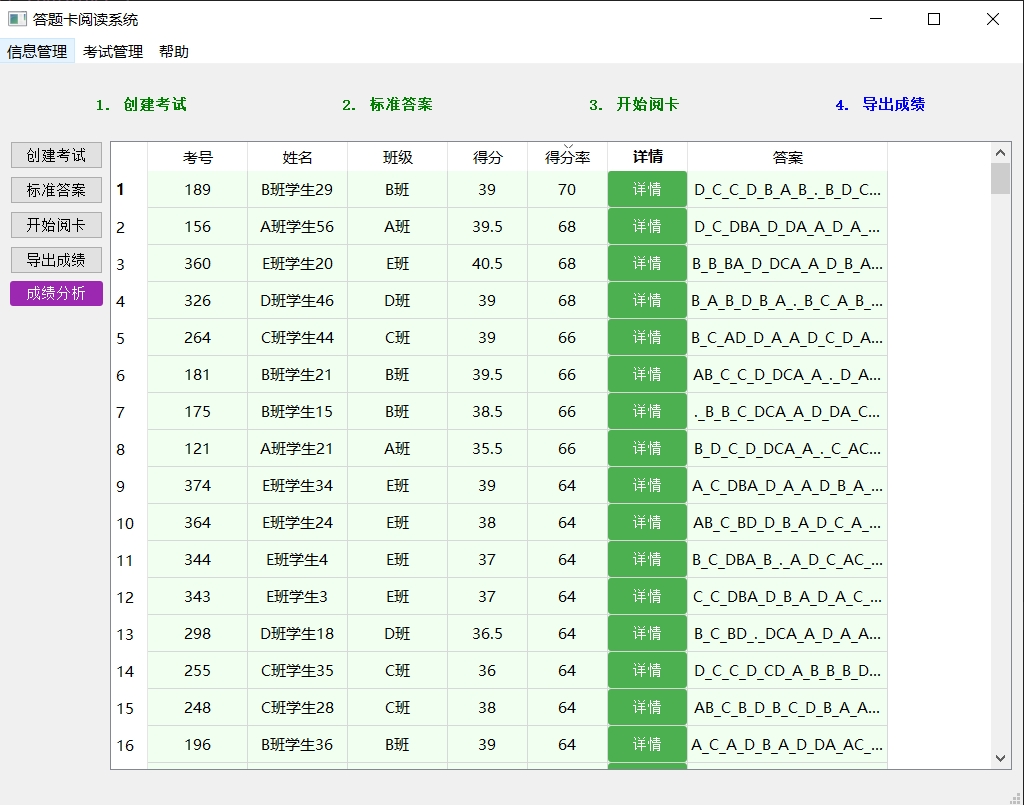1024x805 pixels.
Task: Open 成绩分析 with the purple button
Action: pos(55,293)
